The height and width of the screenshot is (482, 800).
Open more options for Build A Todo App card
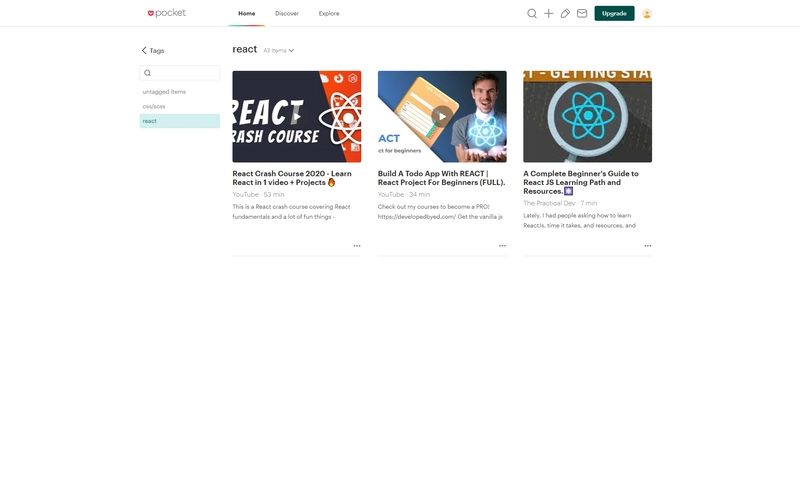pos(503,246)
